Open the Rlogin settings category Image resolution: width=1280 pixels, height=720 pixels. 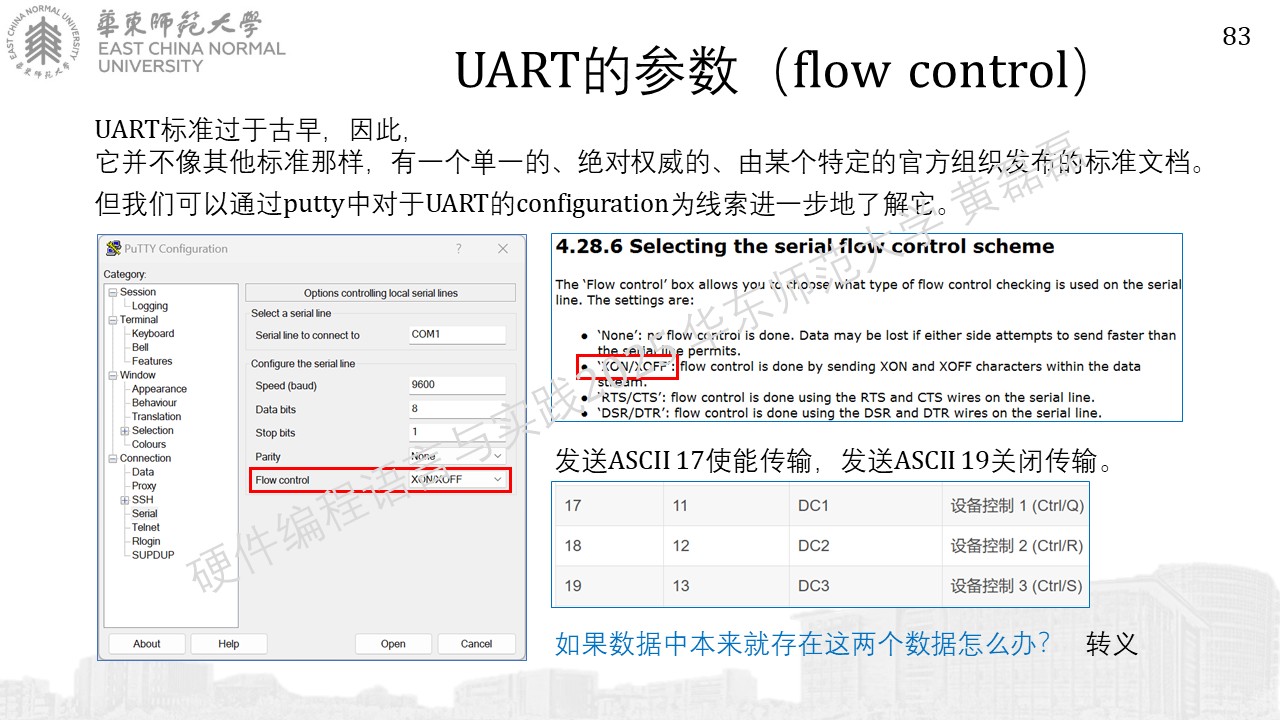click(146, 542)
